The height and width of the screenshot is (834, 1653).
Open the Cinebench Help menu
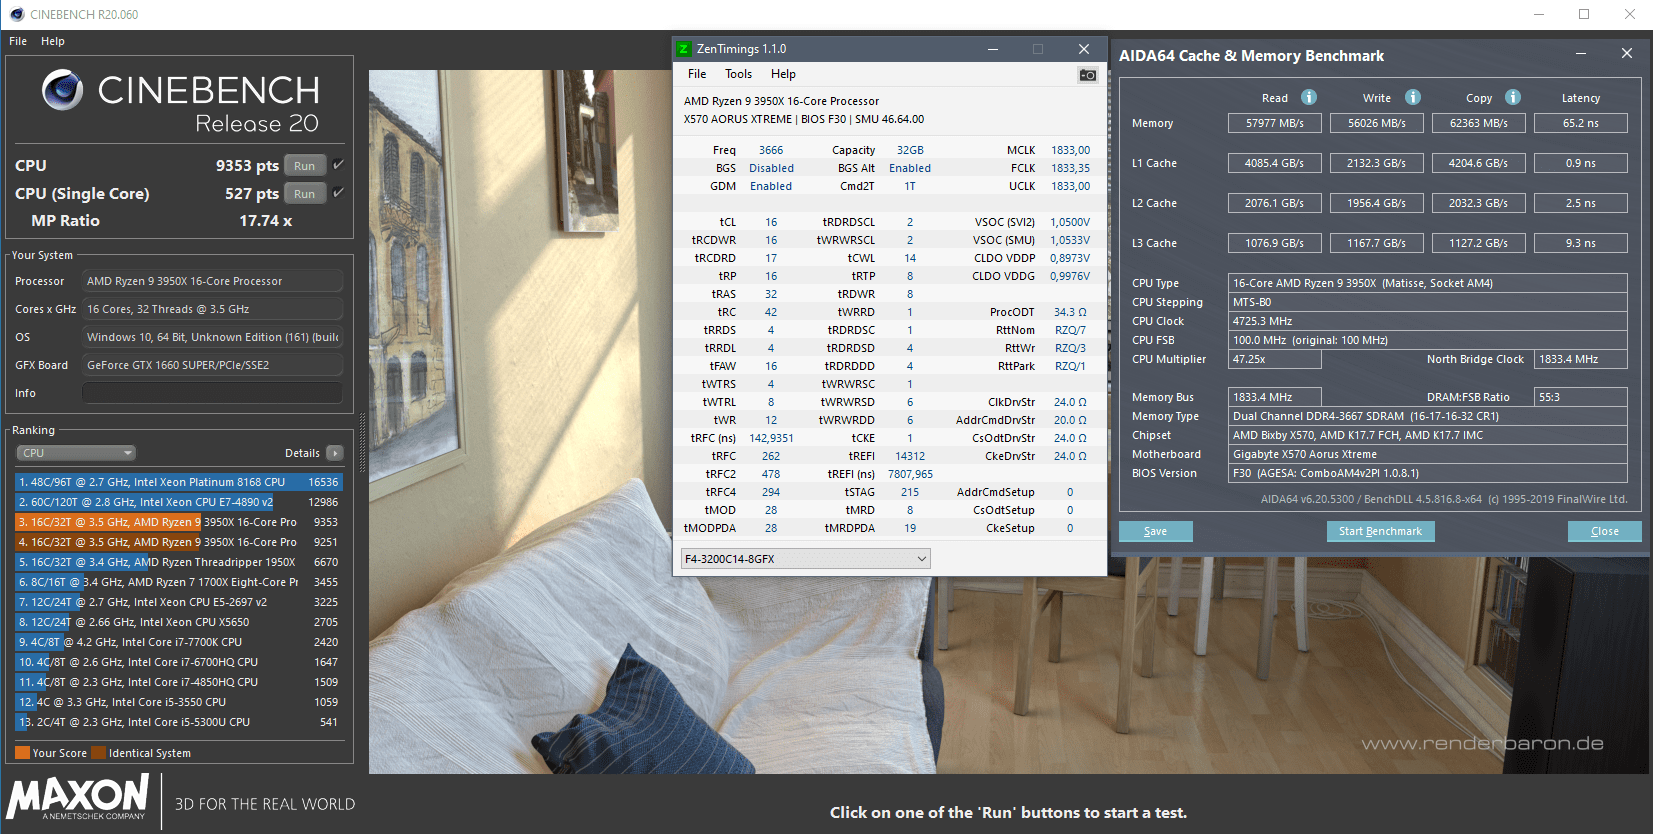click(x=53, y=41)
